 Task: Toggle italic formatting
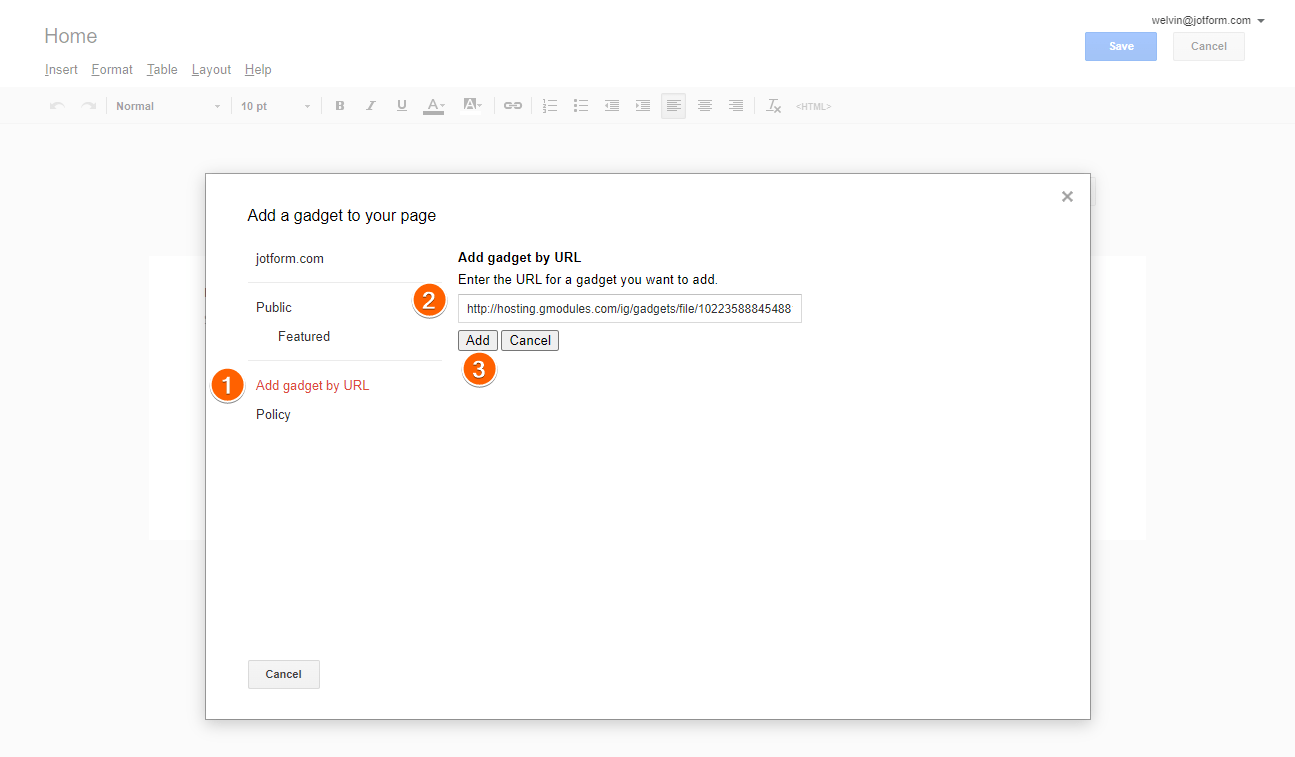(x=371, y=106)
